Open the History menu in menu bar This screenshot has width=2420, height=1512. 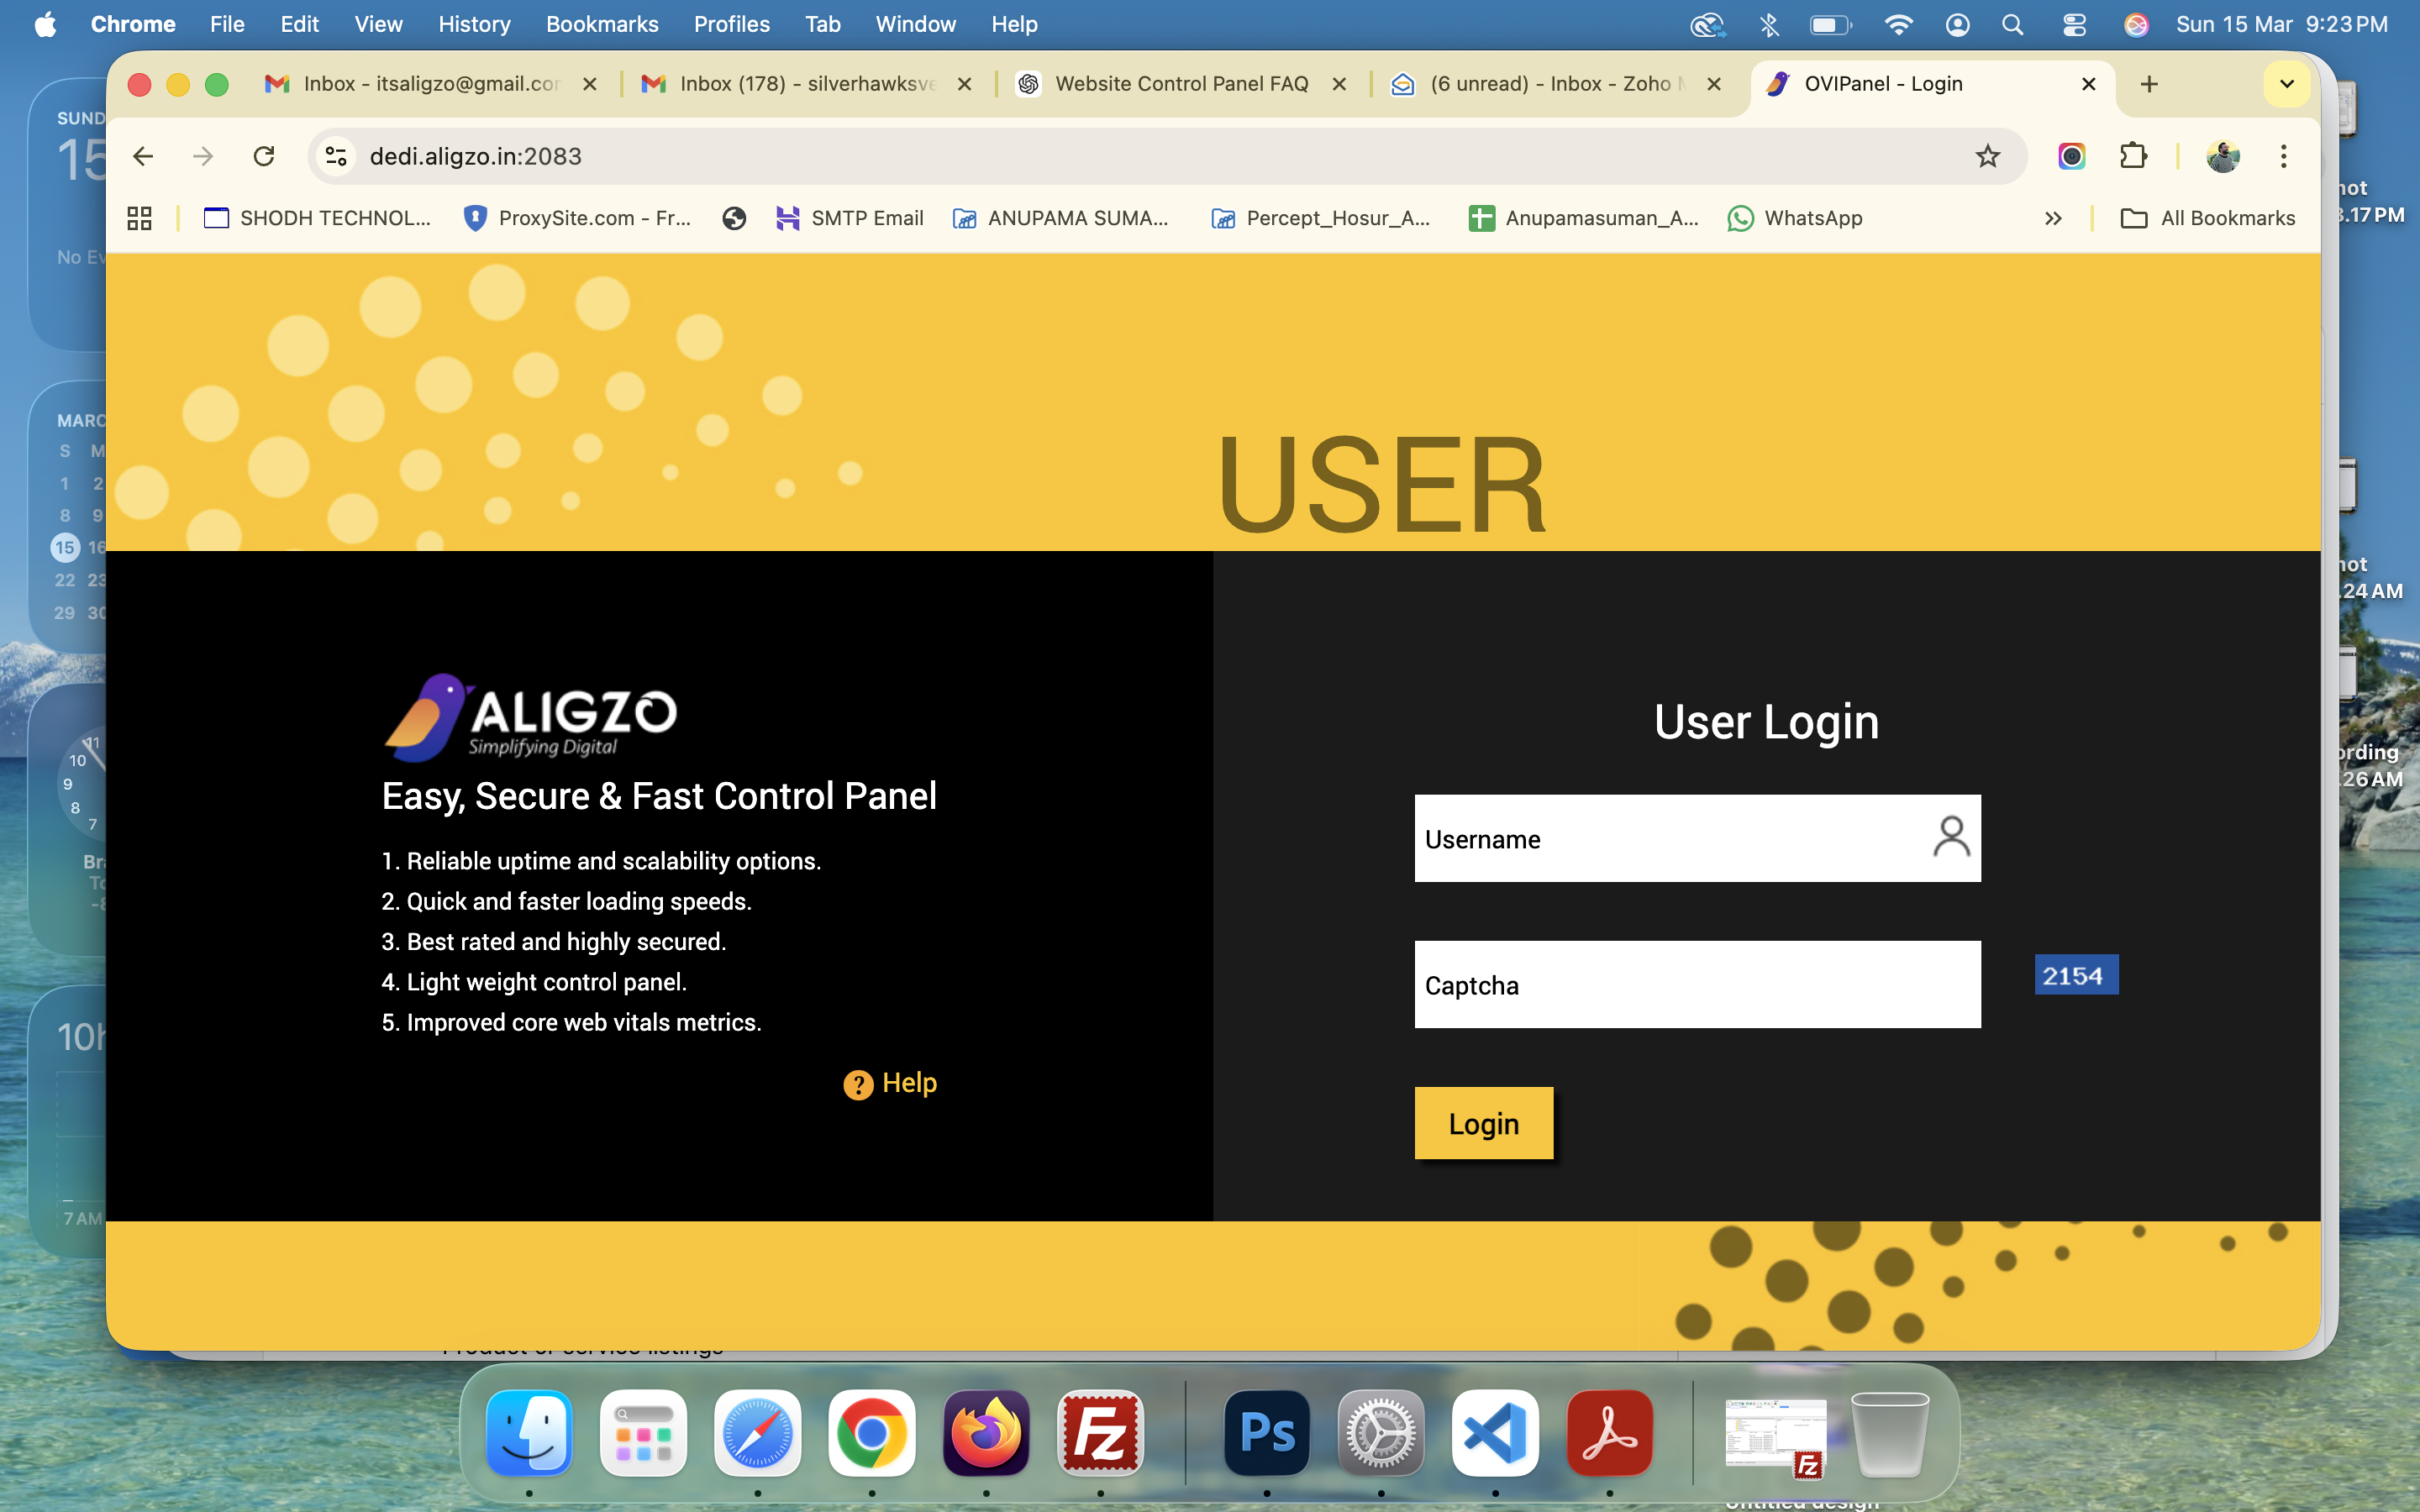pyautogui.click(x=474, y=24)
